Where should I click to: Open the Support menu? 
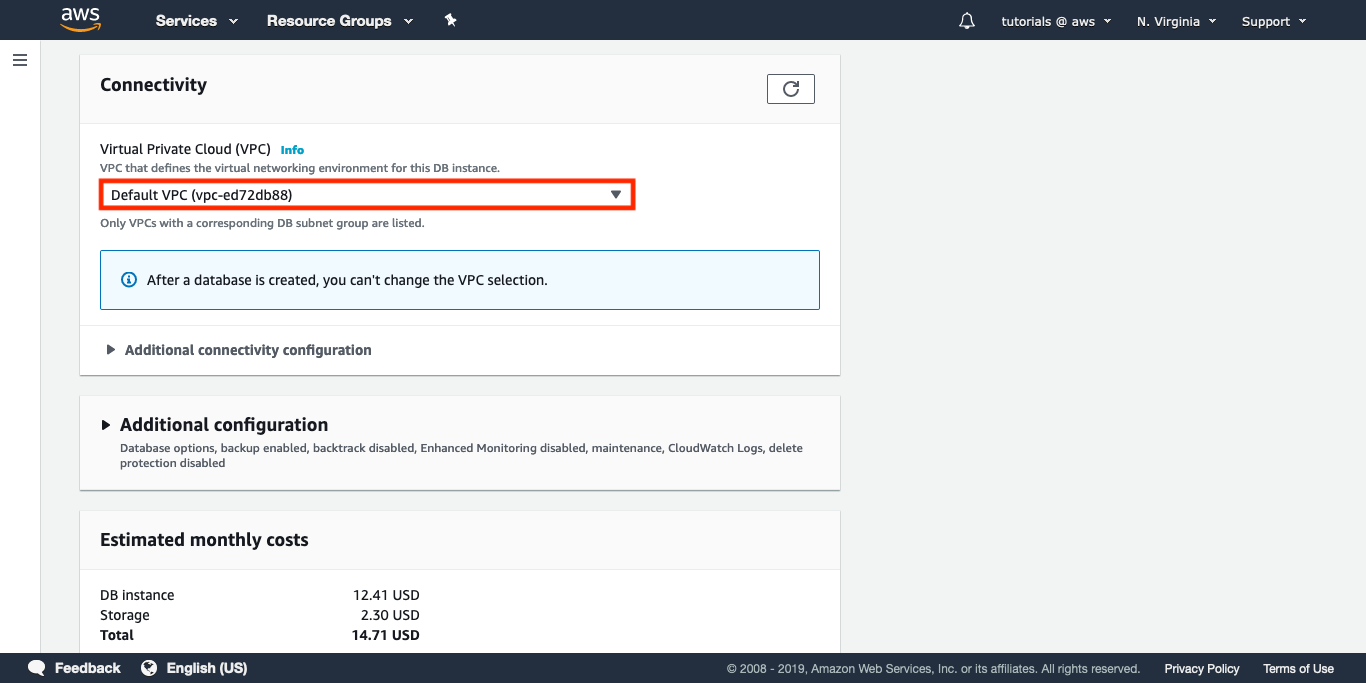[x=1273, y=21]
